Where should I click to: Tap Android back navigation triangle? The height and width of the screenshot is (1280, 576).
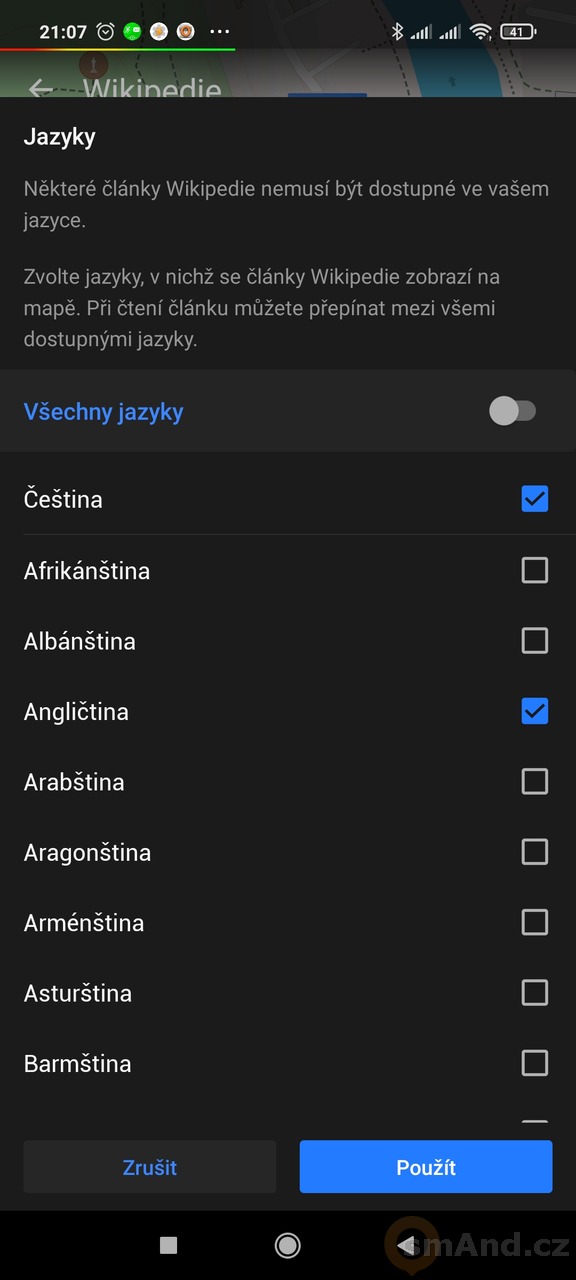click(x=406, y=1244)
